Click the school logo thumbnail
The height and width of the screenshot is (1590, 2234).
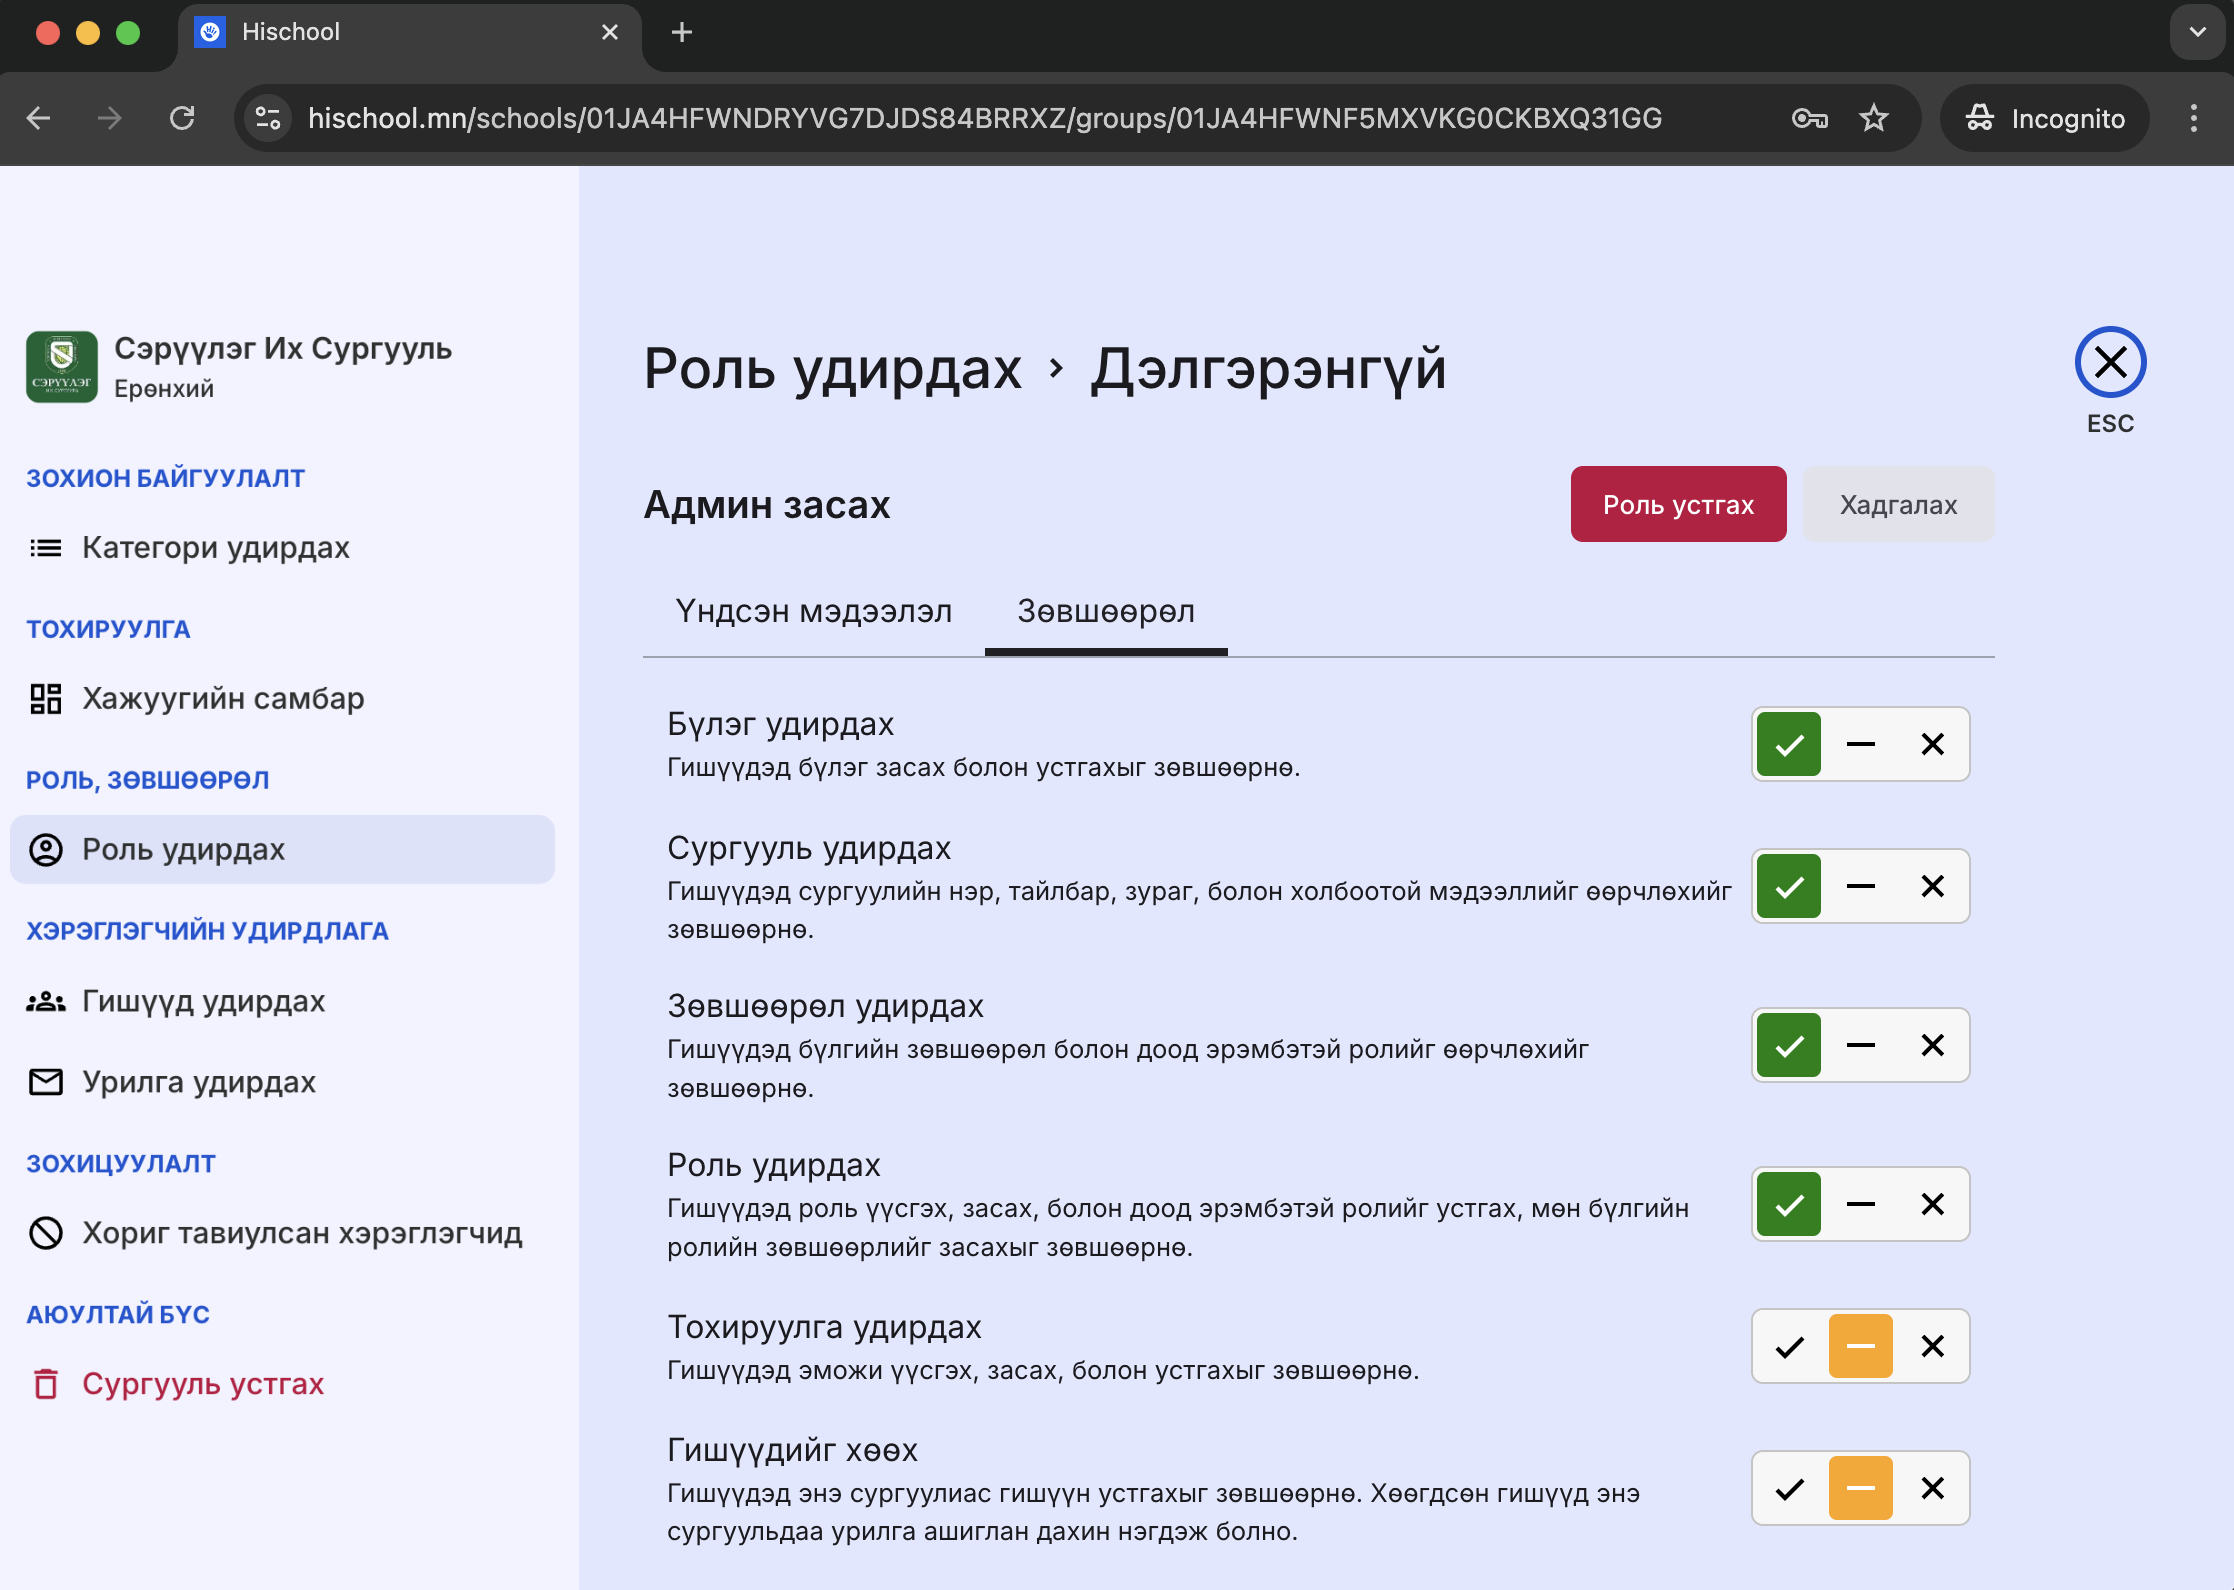click(62, 367)
